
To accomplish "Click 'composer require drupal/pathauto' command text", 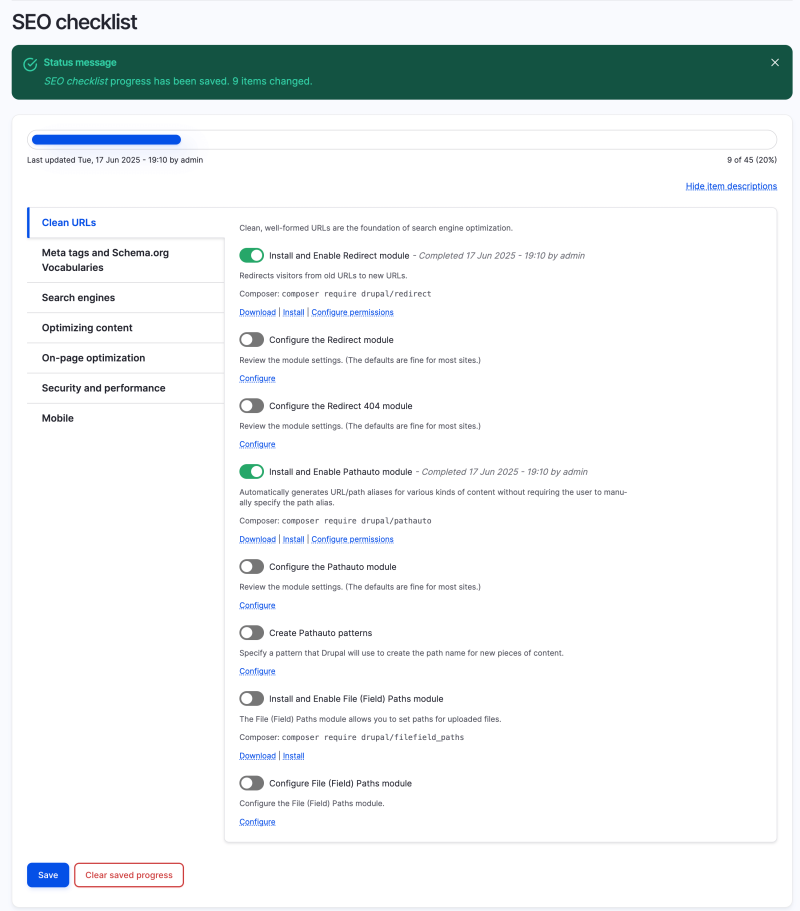I will coord(356,521).
